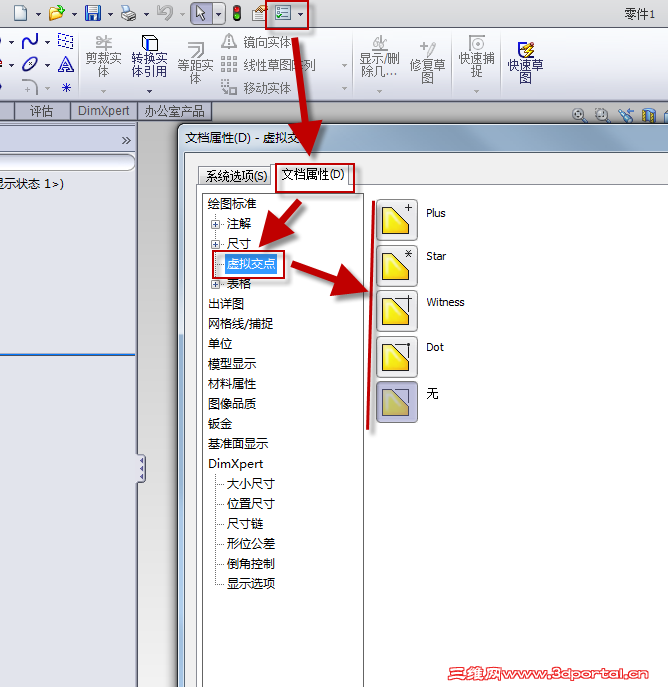Click Rapid Sketch tool (快速草图)

pos(525,64)
